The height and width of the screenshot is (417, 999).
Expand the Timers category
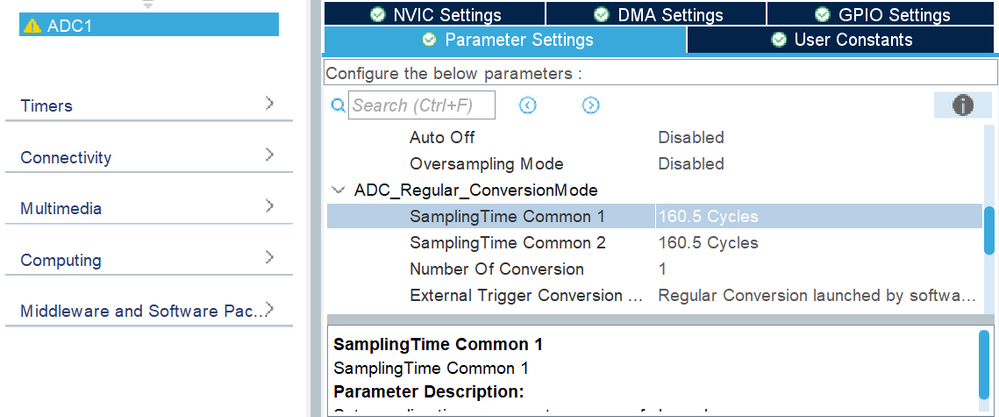270,103
